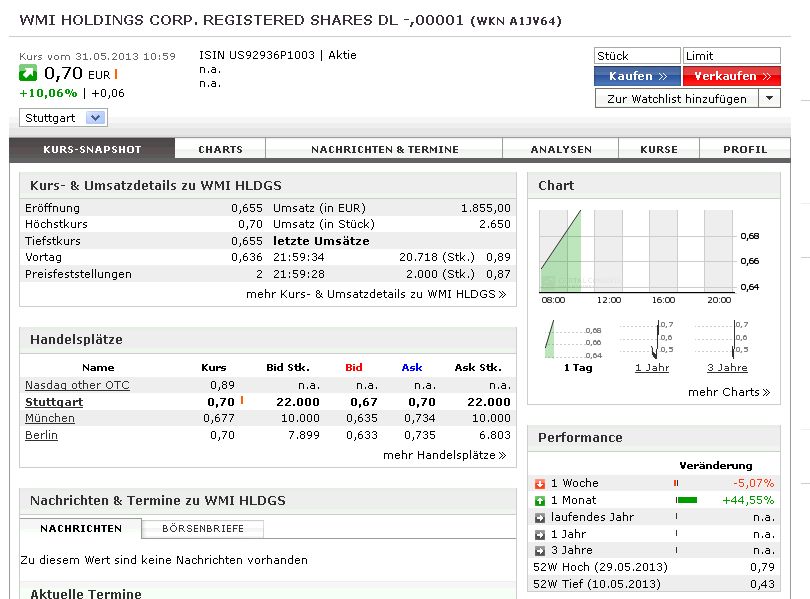Open mehr Kurs- & Umsatzdetails link

pos(376,294)
